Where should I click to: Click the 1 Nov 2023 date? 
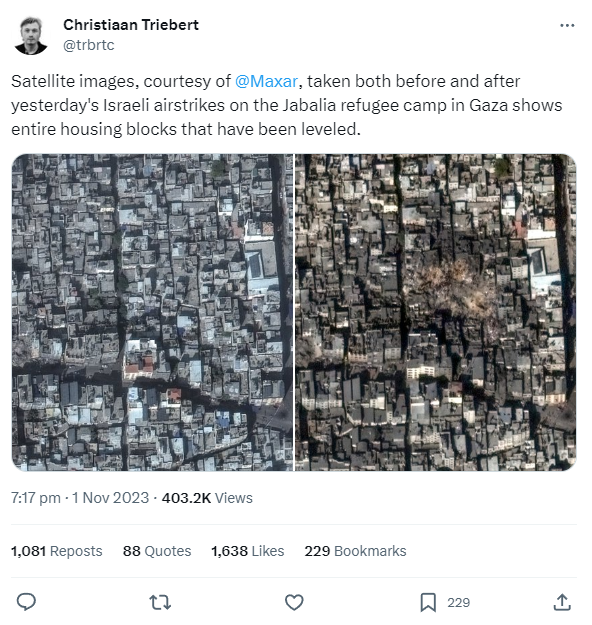[x=110, y=498]
